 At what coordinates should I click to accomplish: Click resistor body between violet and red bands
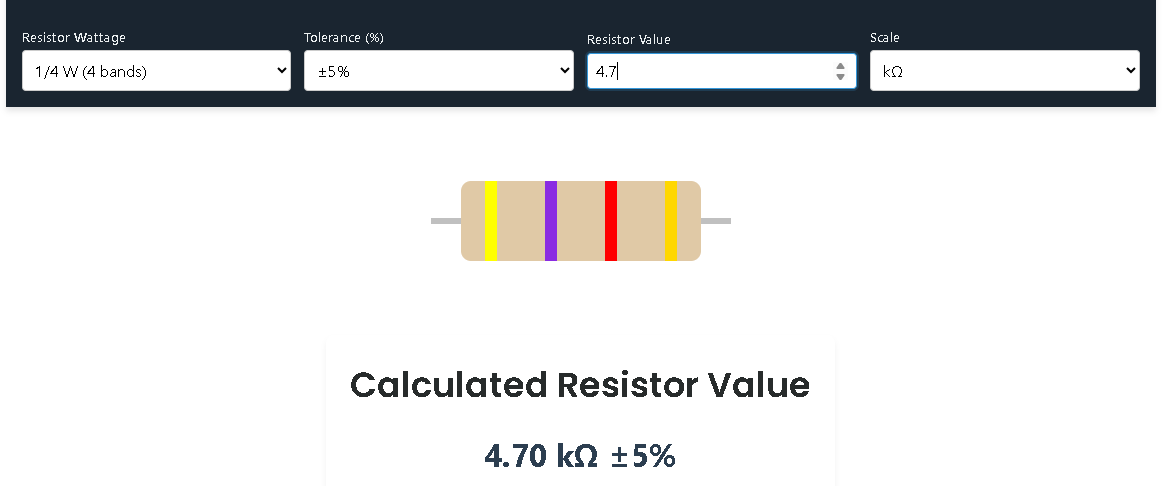(x=581, y=221)
